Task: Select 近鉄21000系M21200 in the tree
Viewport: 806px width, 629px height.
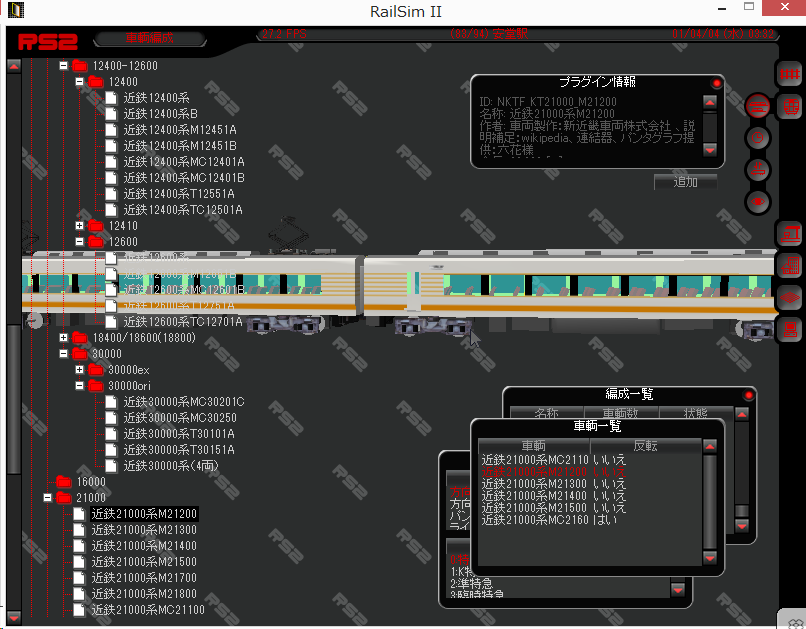Action: pos(144,514)
